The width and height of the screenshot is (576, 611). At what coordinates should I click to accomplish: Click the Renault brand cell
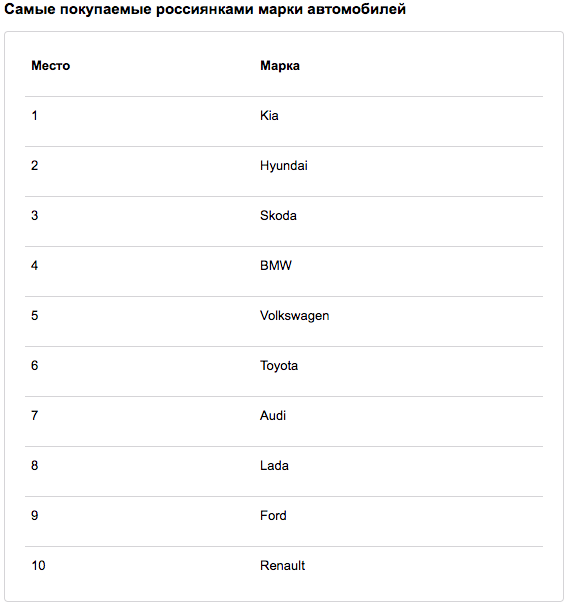point(283,565)
